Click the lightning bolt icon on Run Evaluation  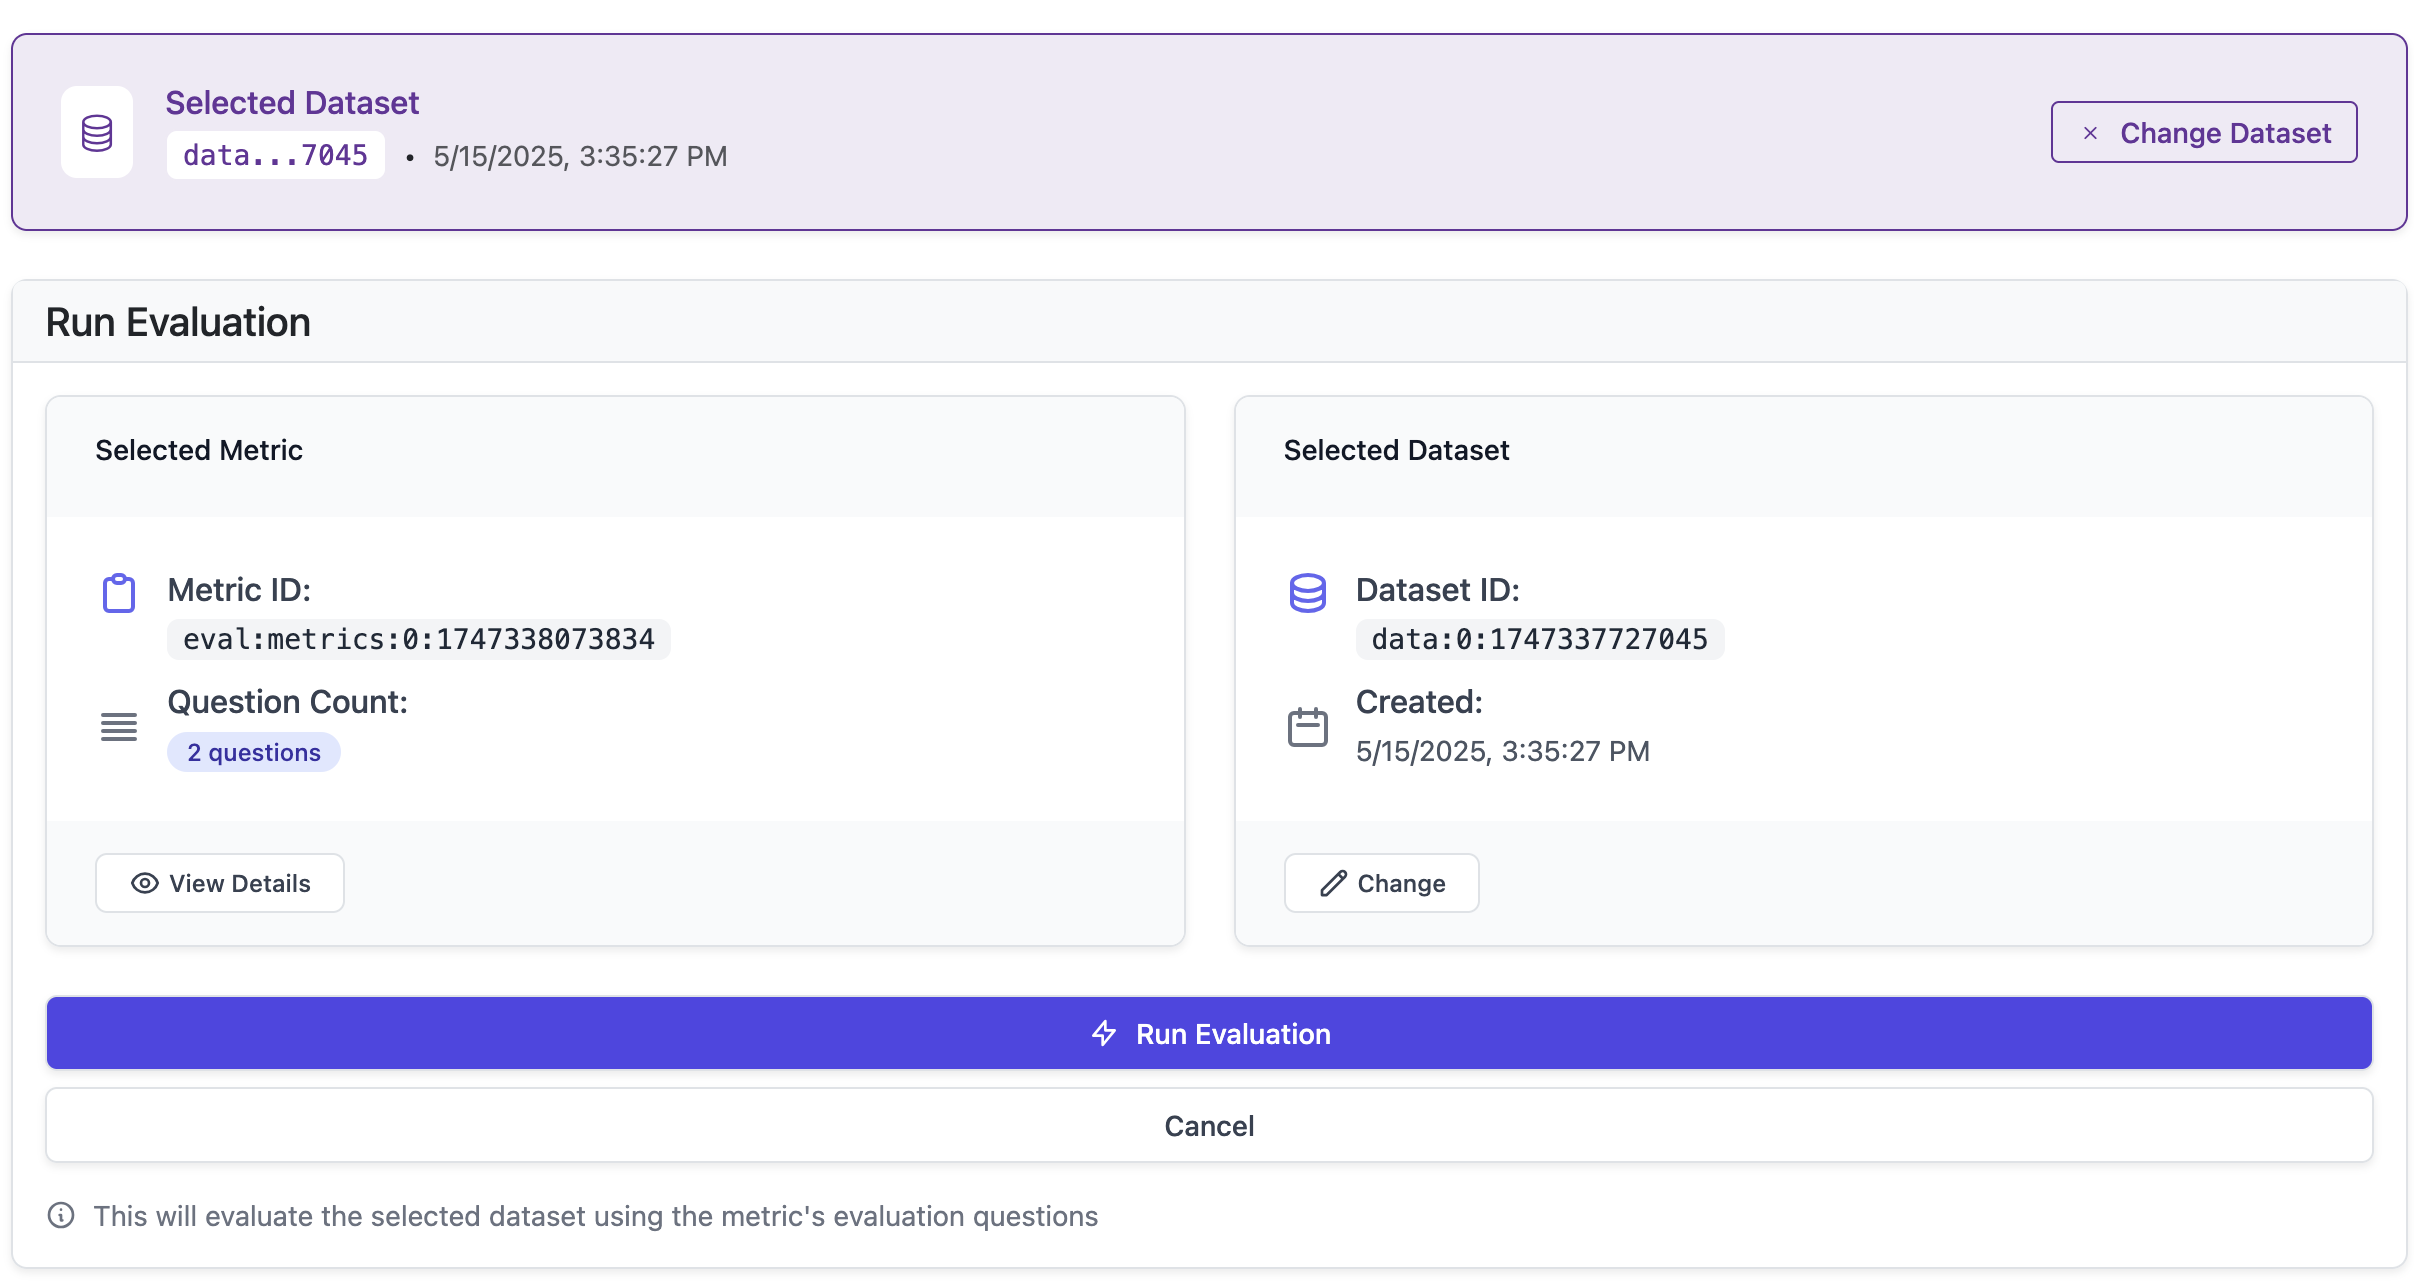1104,1033
